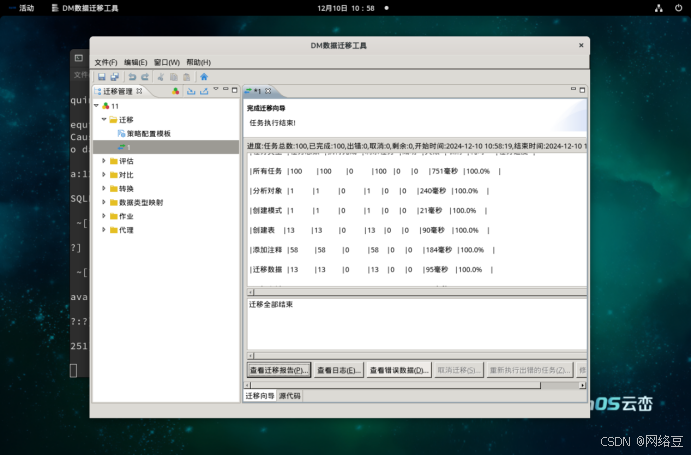This screenshot has height=456, width=692.
Task: Expand the 代理 folder
Action: [104, 230]
